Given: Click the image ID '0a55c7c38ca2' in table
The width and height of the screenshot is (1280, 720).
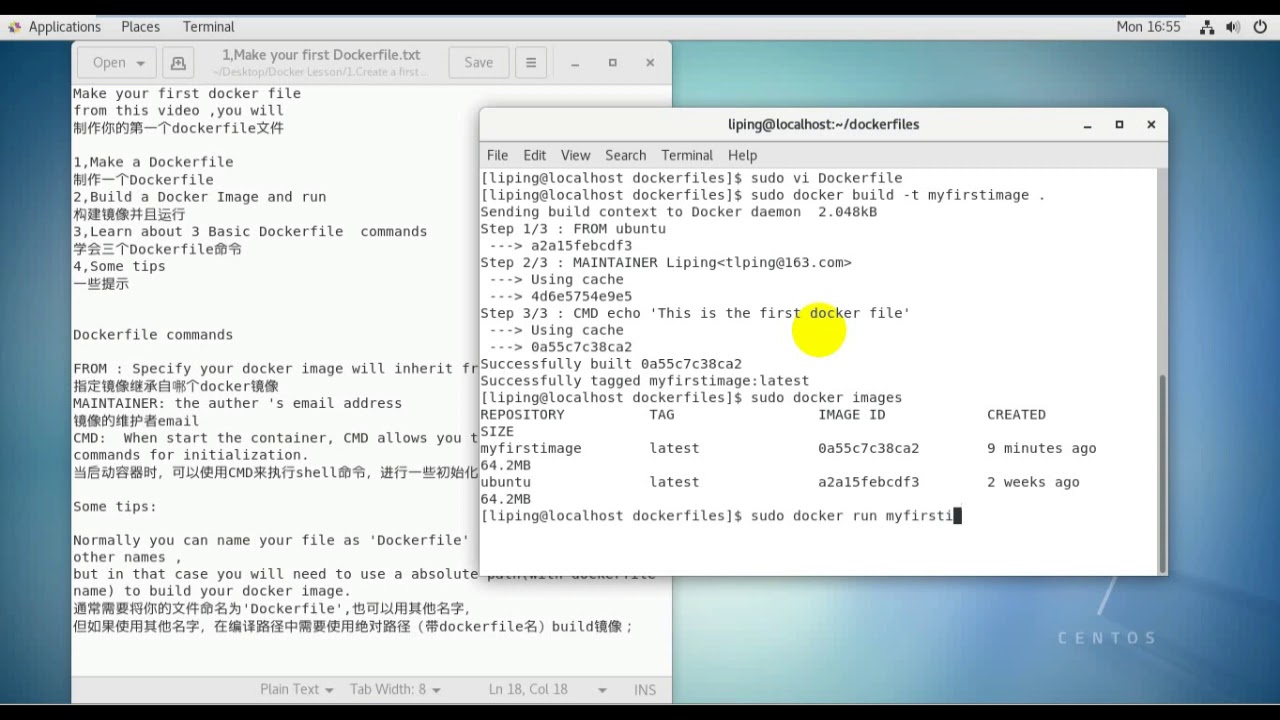Looking at the screenshot, I should [868, 449].
